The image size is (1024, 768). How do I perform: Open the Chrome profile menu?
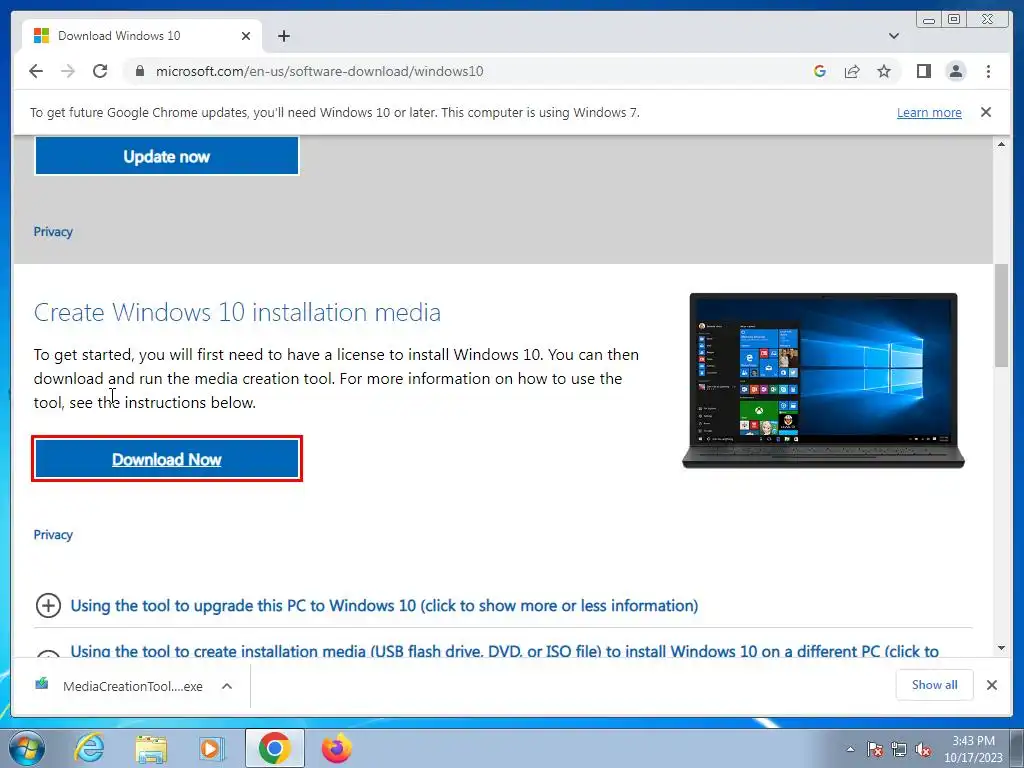[x=955, y=71]
